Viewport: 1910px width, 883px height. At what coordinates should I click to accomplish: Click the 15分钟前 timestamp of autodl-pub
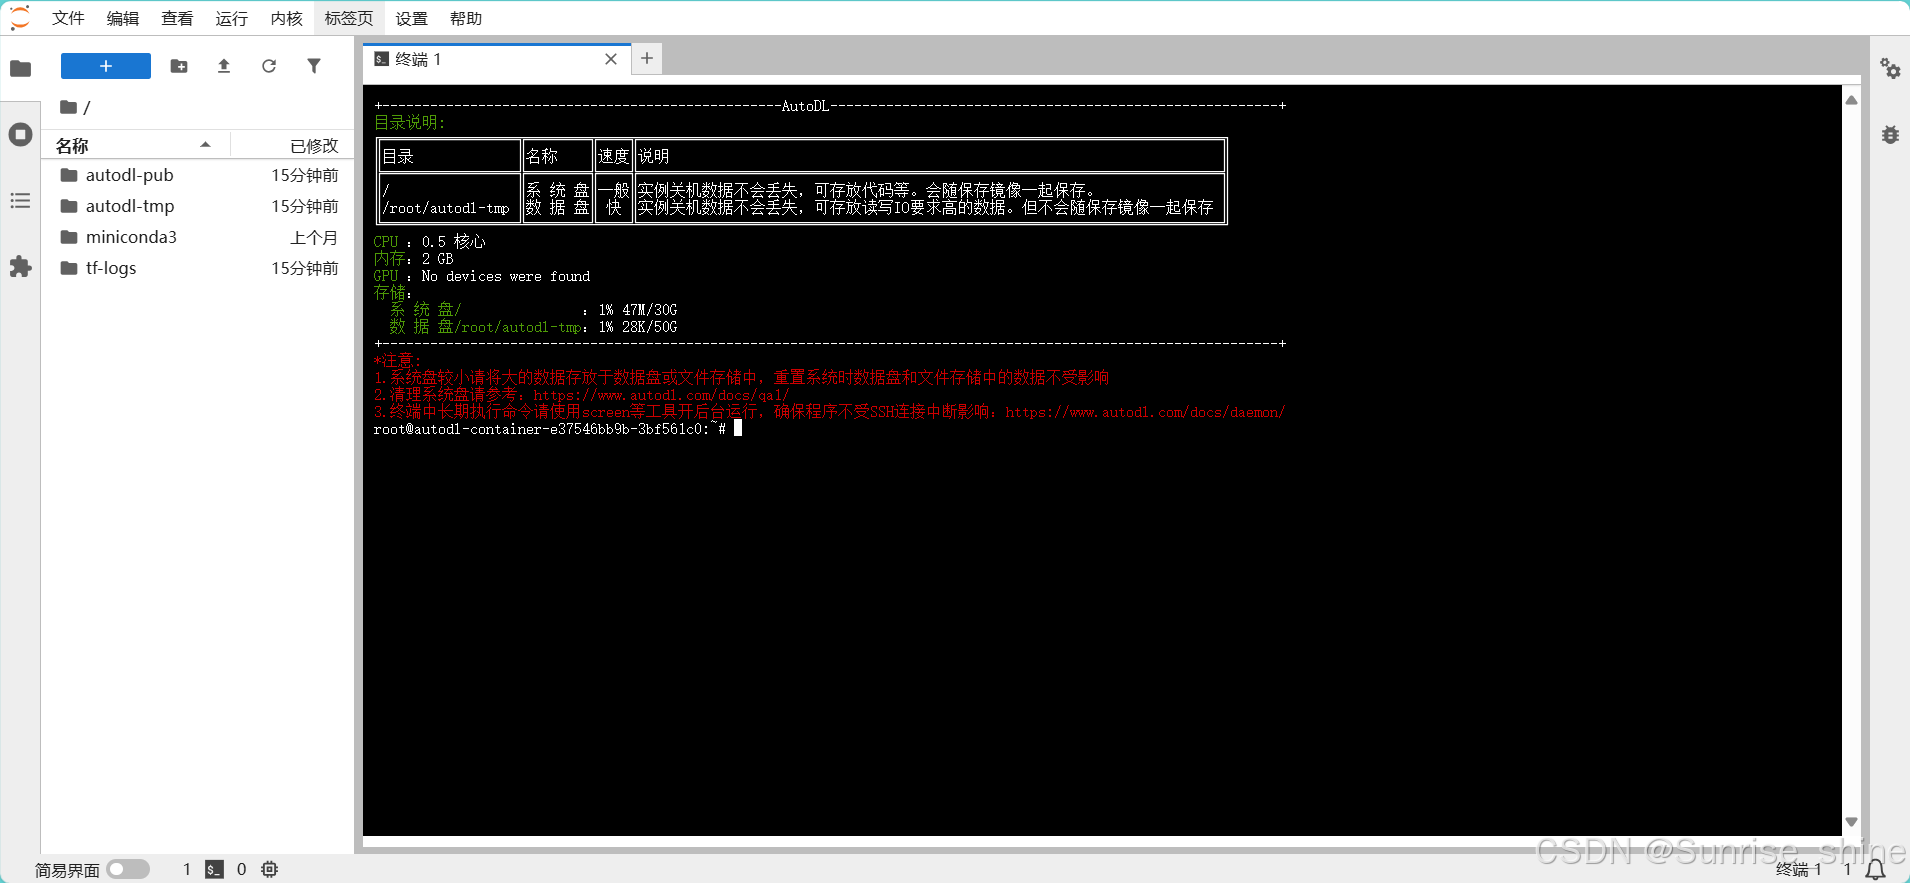coord(305,175)
